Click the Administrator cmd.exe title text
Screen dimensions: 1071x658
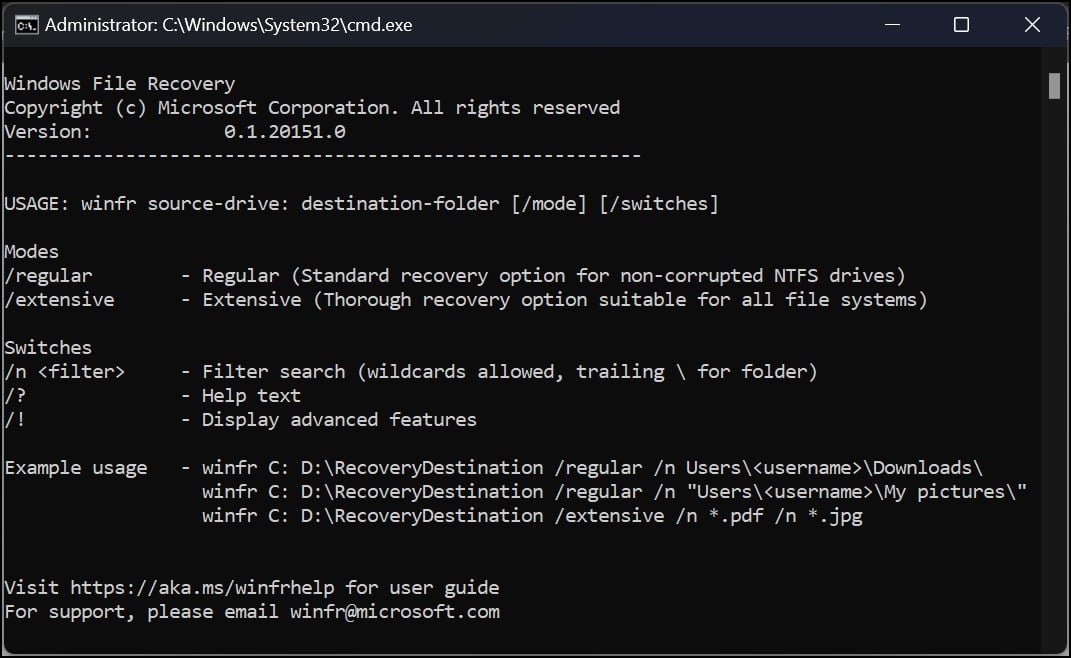[229, 25]
